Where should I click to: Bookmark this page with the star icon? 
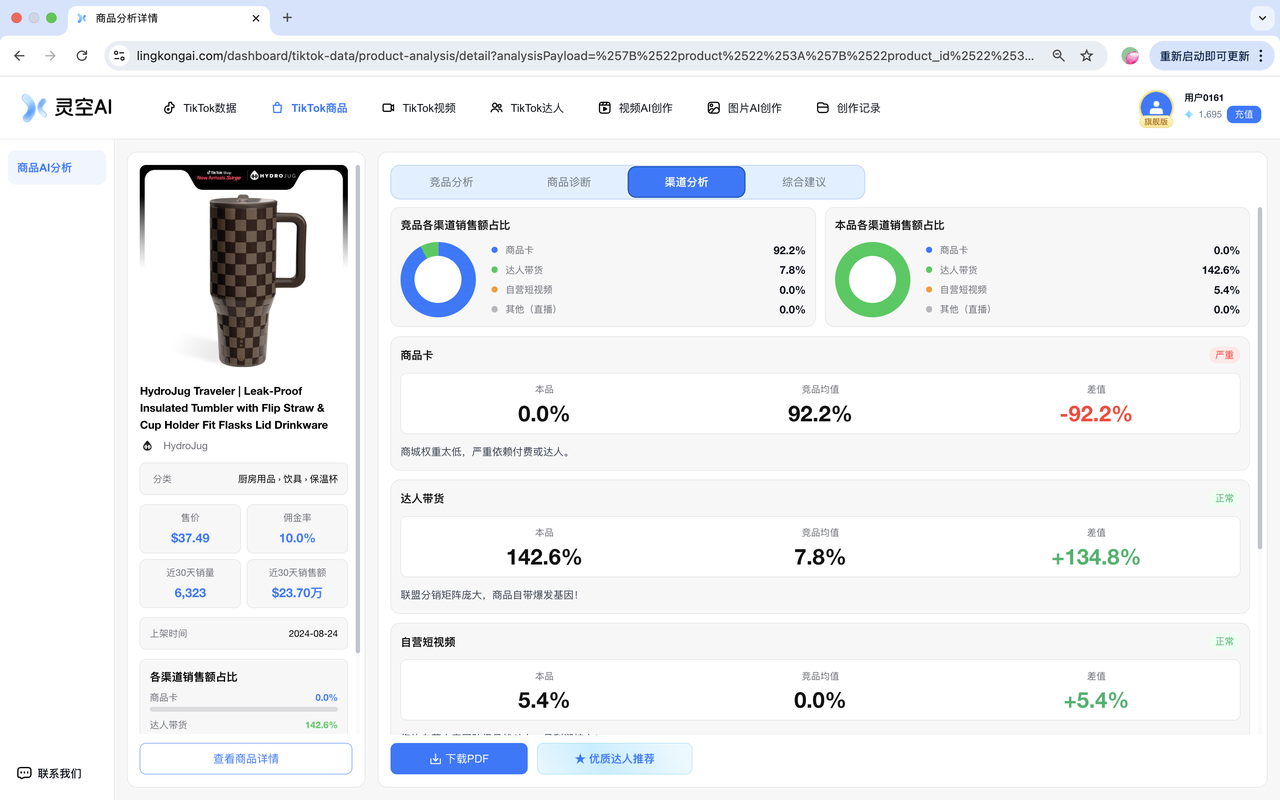[1087, 56]
